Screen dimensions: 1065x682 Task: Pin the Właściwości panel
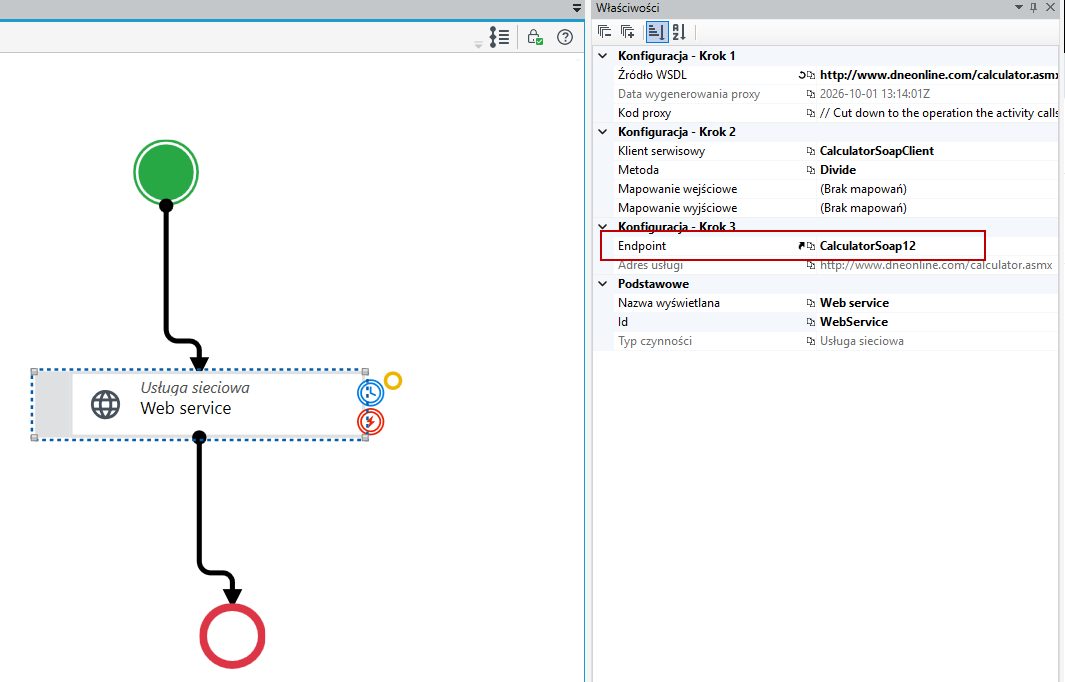[x=1033, y=7]
